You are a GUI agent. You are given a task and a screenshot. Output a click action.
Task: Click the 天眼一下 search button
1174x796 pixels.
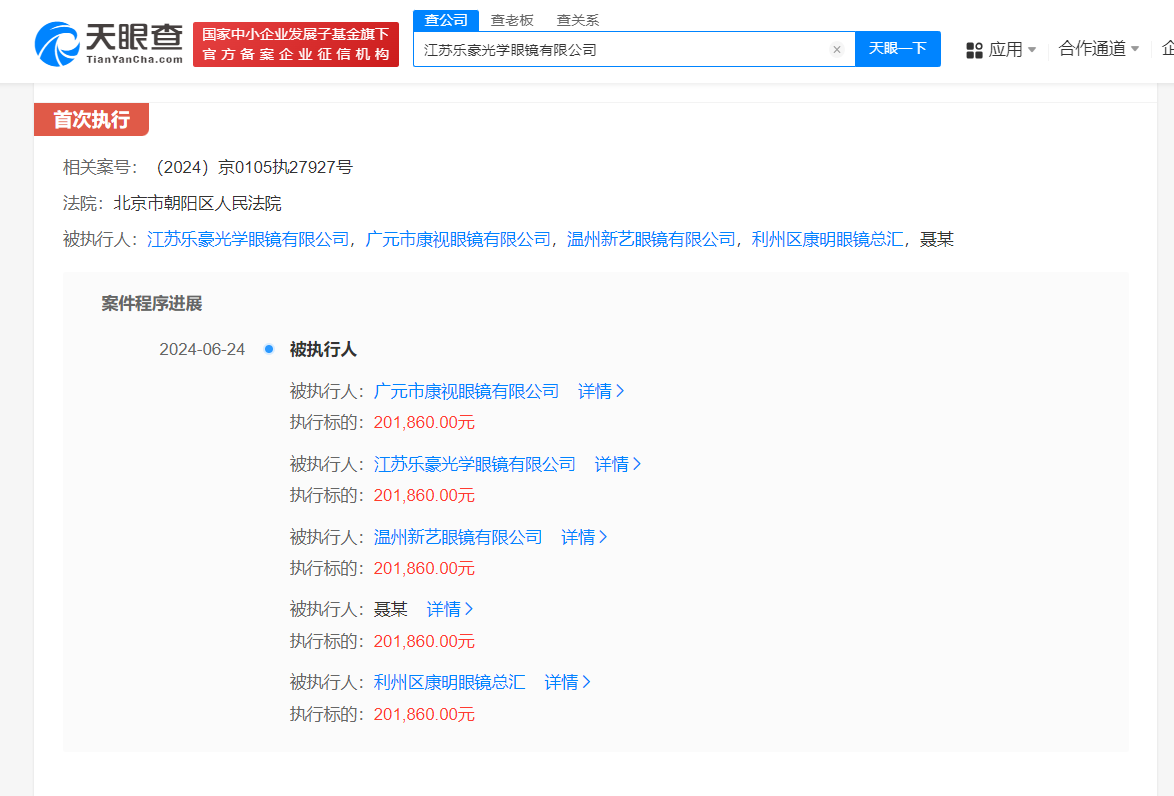tap(898, 49)
